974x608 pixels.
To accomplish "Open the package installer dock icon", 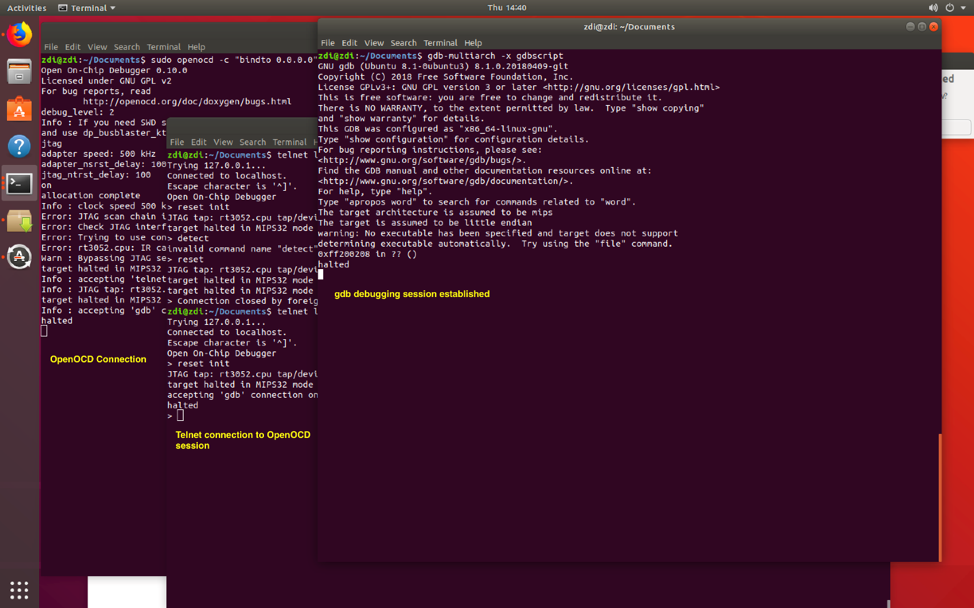I will pos(19,220).
